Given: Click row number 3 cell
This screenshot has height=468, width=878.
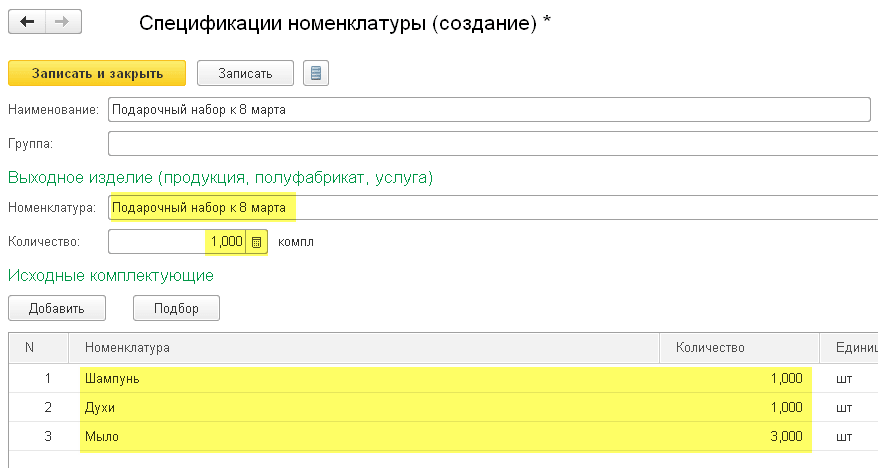Looking at the screenshot, I should 39,437.
